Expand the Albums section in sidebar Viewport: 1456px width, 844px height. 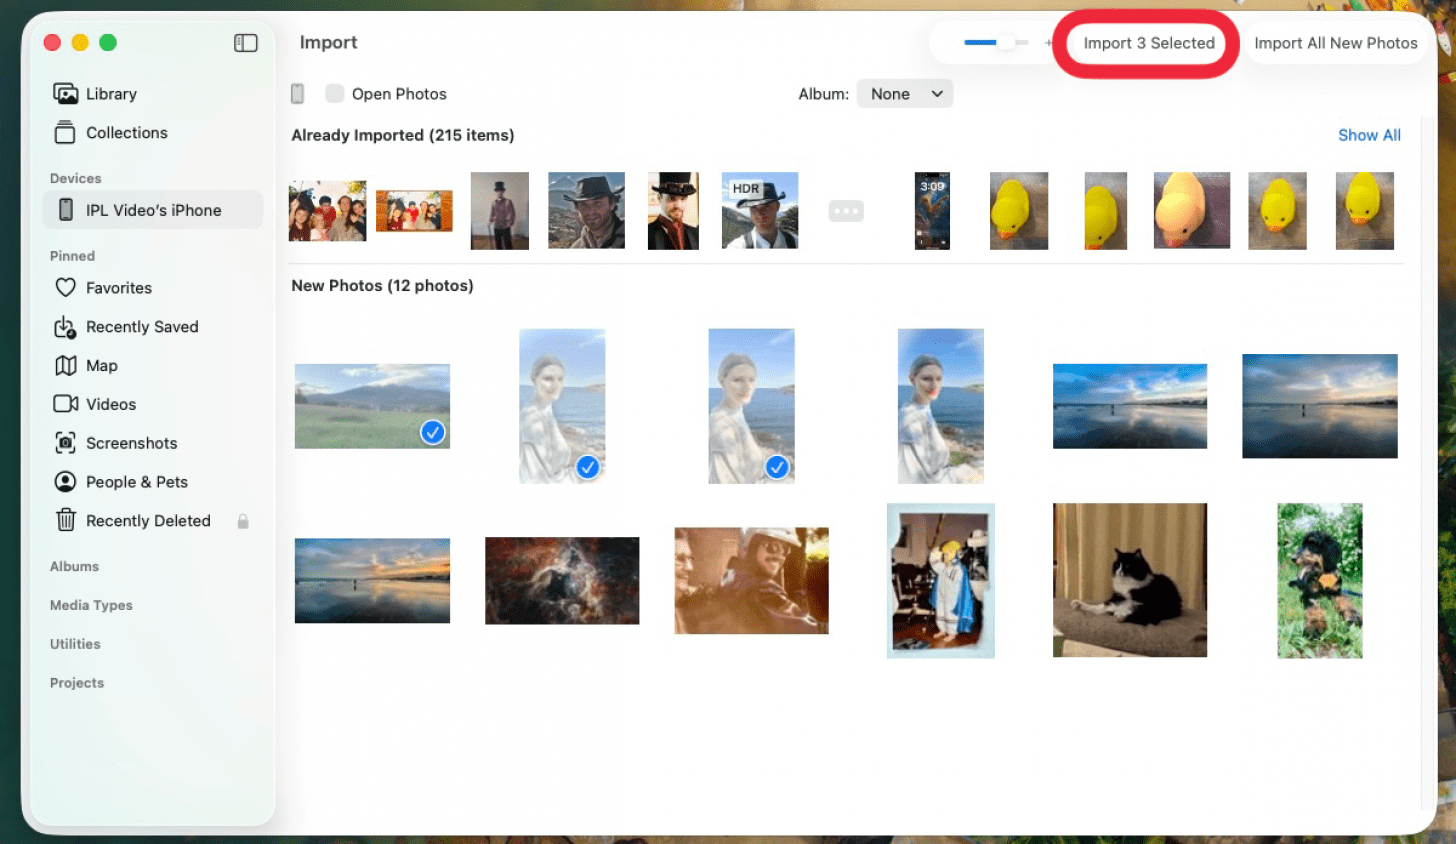(75, 567)
